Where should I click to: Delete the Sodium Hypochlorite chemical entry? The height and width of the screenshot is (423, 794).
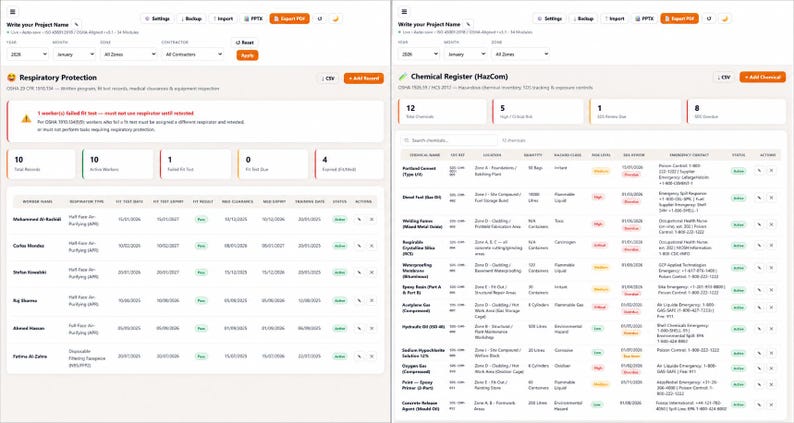pyautogui.click(x=771, y=353)
